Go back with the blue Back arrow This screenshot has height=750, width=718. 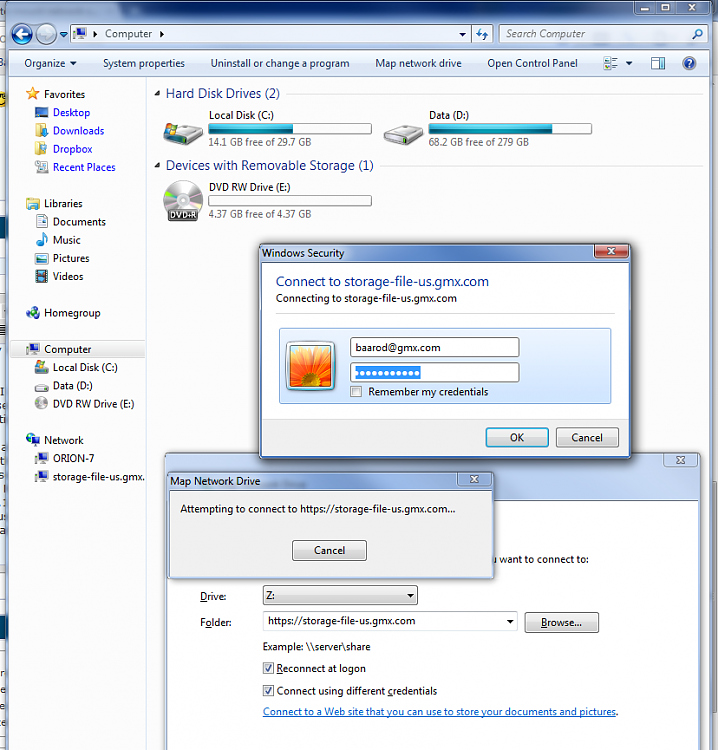pos(22,34)
